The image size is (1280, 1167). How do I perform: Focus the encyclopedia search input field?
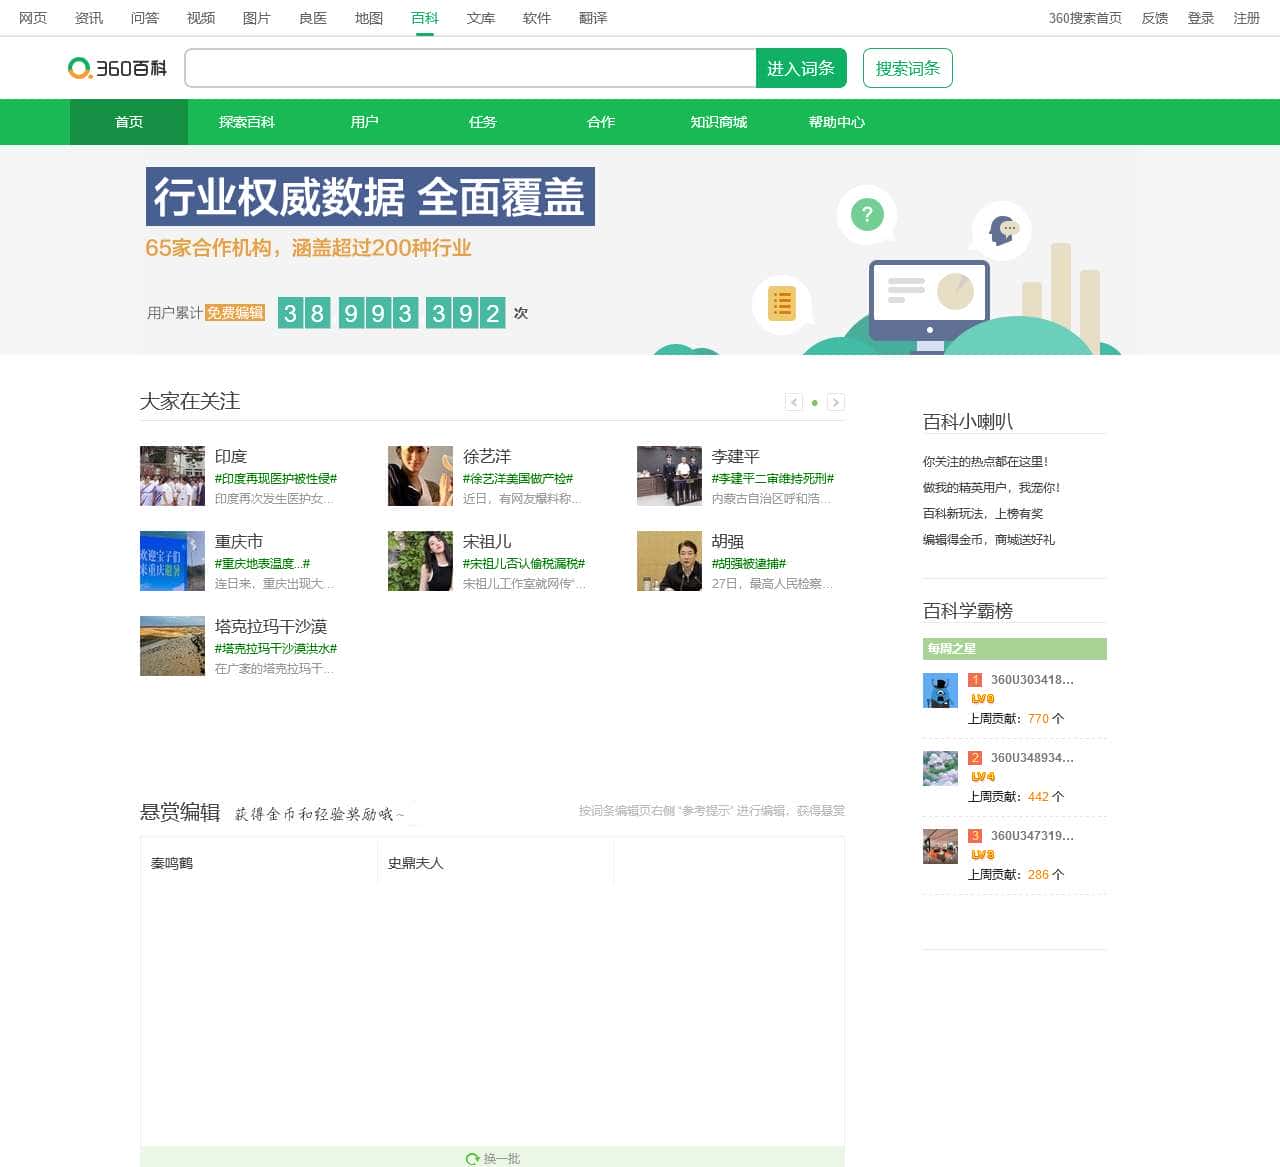(470, 68)
